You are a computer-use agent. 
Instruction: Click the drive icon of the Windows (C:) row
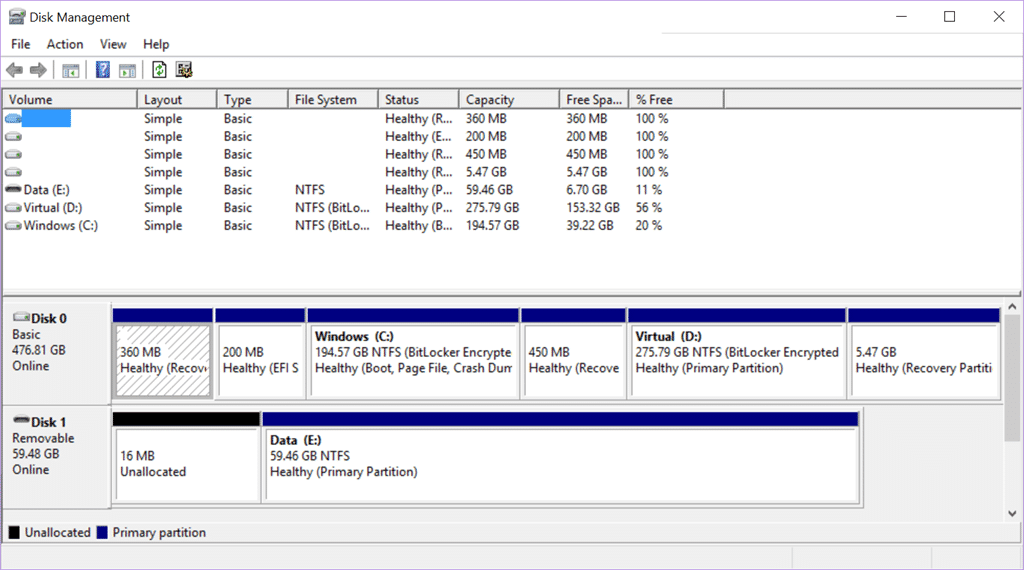[x=13, y=225]
